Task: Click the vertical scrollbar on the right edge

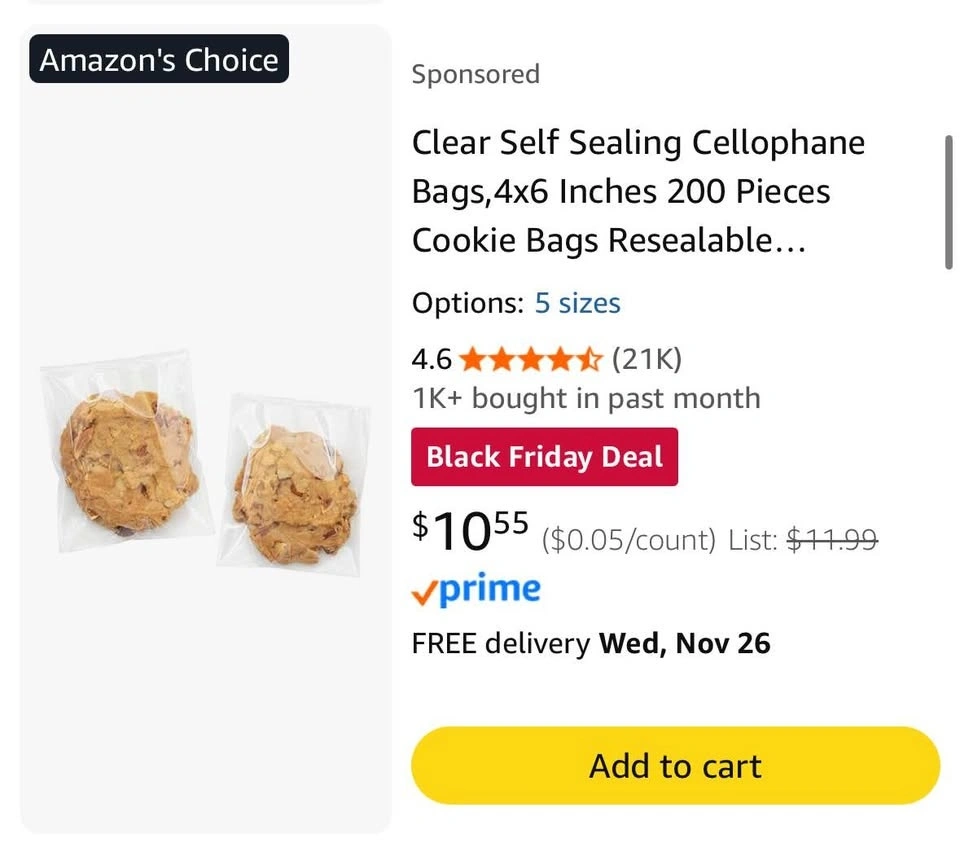Action: [x=948, y=200]
